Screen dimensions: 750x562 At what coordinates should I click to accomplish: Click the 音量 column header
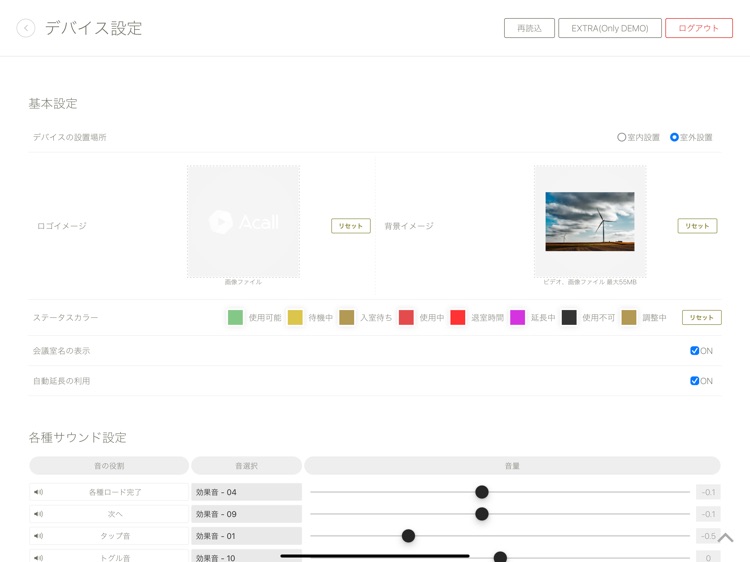tap(512, 466)
